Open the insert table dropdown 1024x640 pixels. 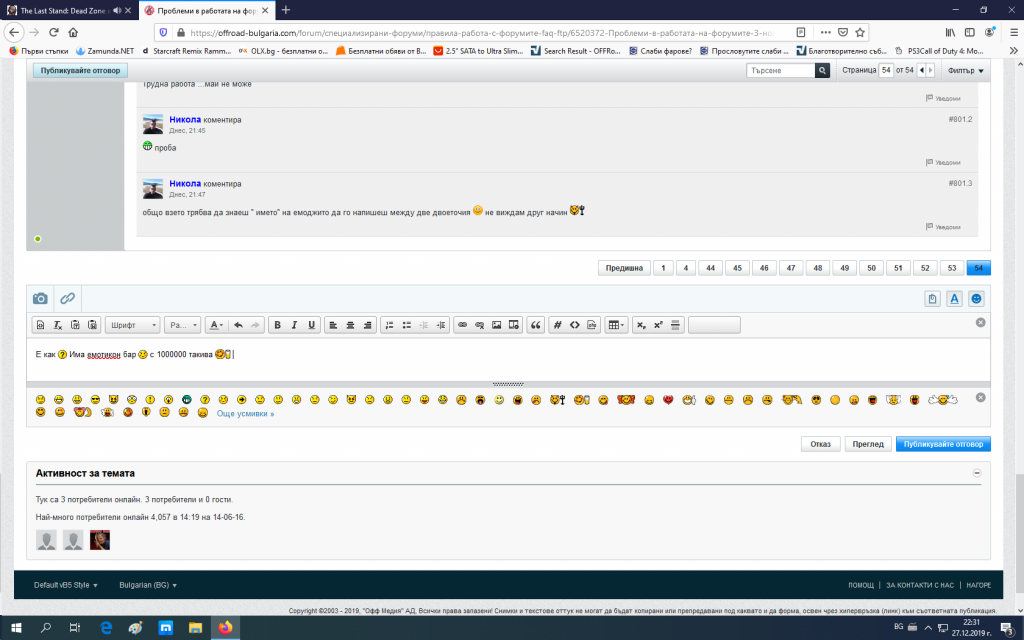(616, 325)
